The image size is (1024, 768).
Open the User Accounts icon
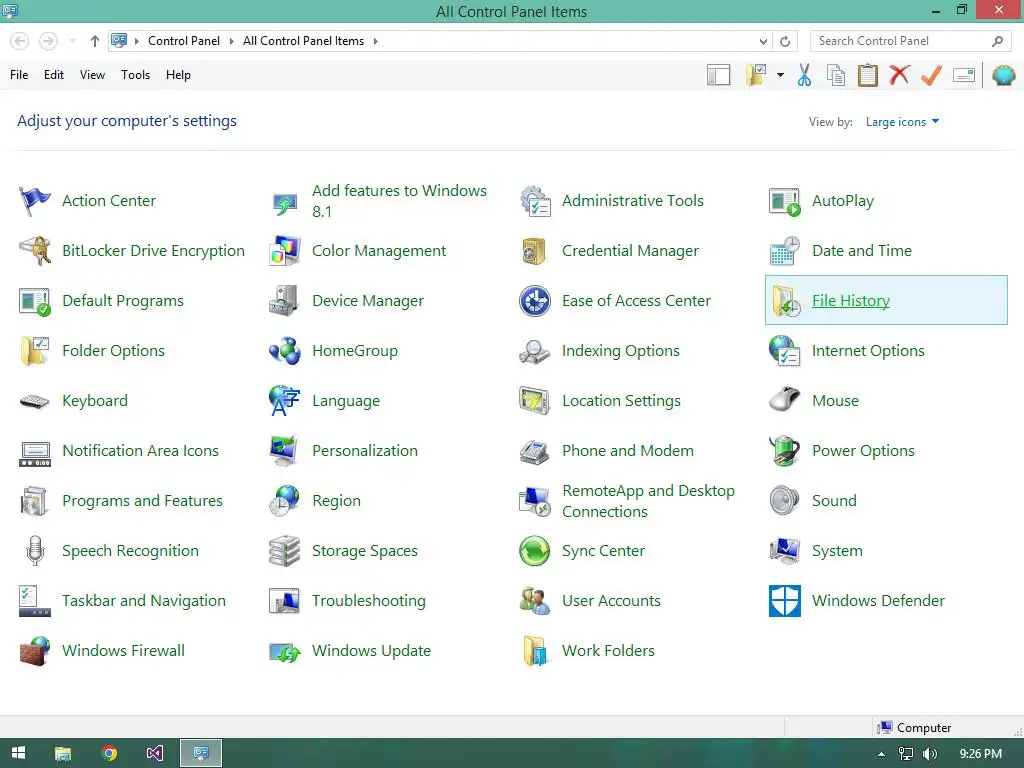tap(535, 601)
